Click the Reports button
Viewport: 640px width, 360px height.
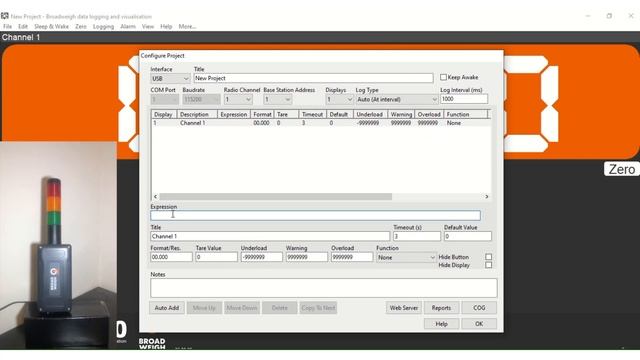coord(441,308)
